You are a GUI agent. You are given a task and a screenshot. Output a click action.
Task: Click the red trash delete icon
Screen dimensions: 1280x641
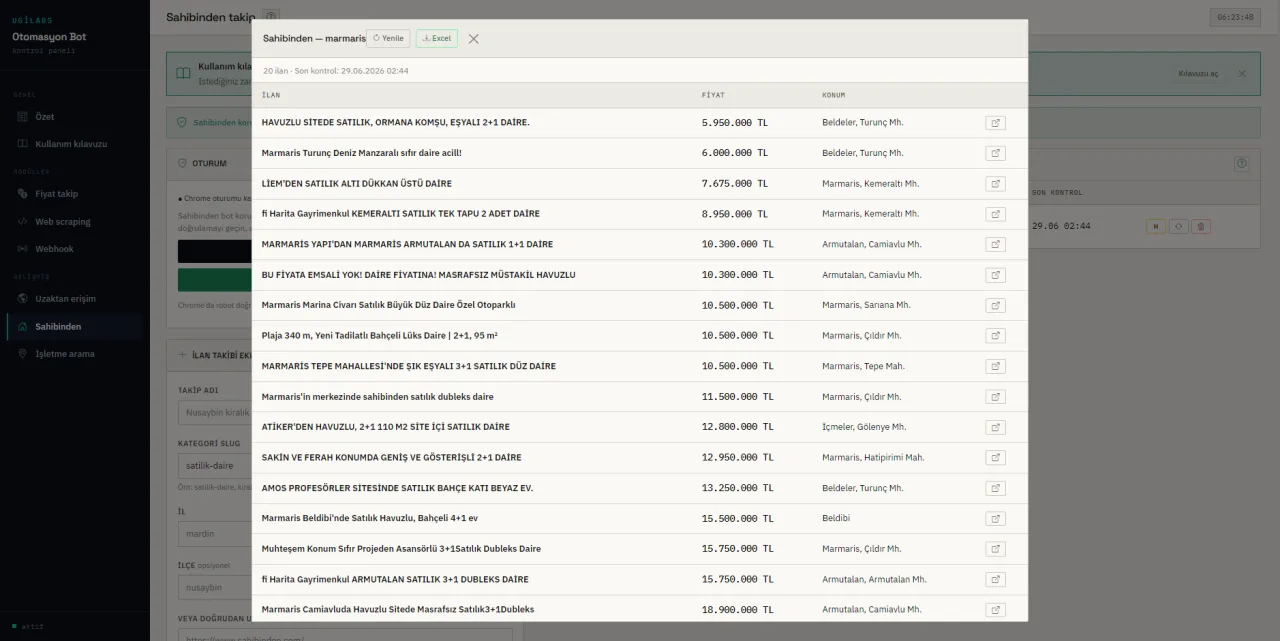[1201, 226]
